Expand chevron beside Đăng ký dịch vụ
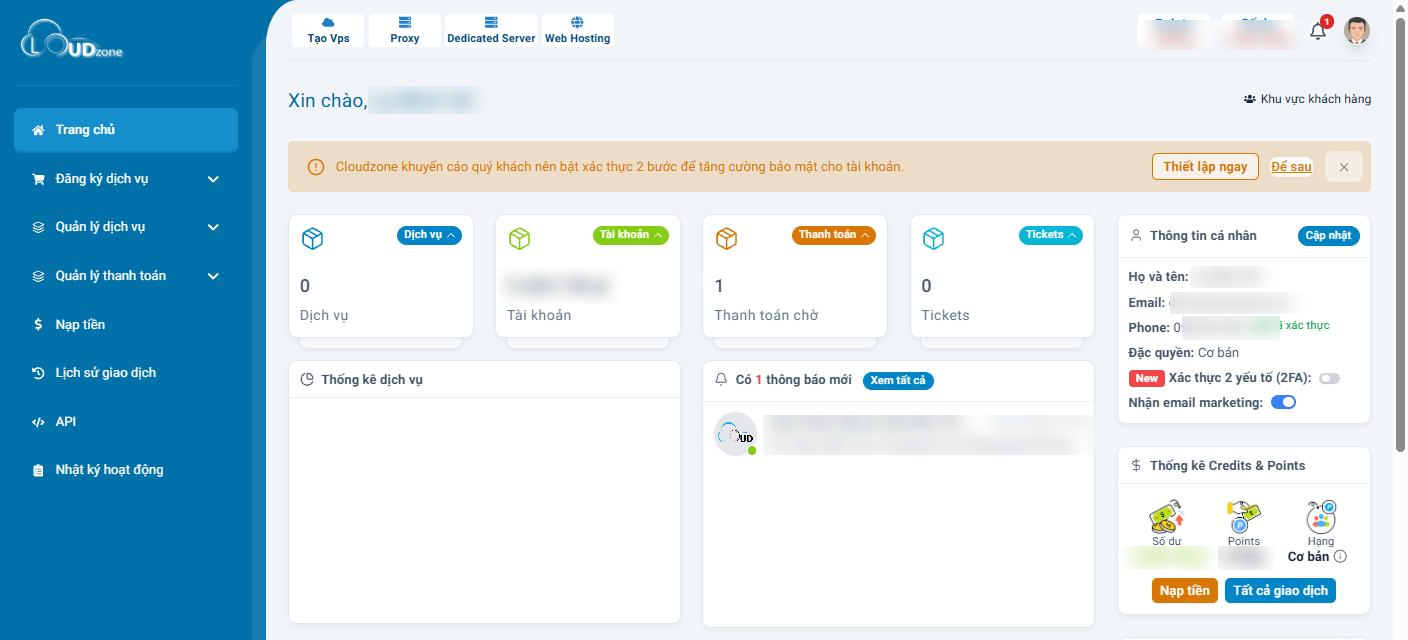Image resolution: width=1408 pixels, height=640 pixels. tap(213, 179)
